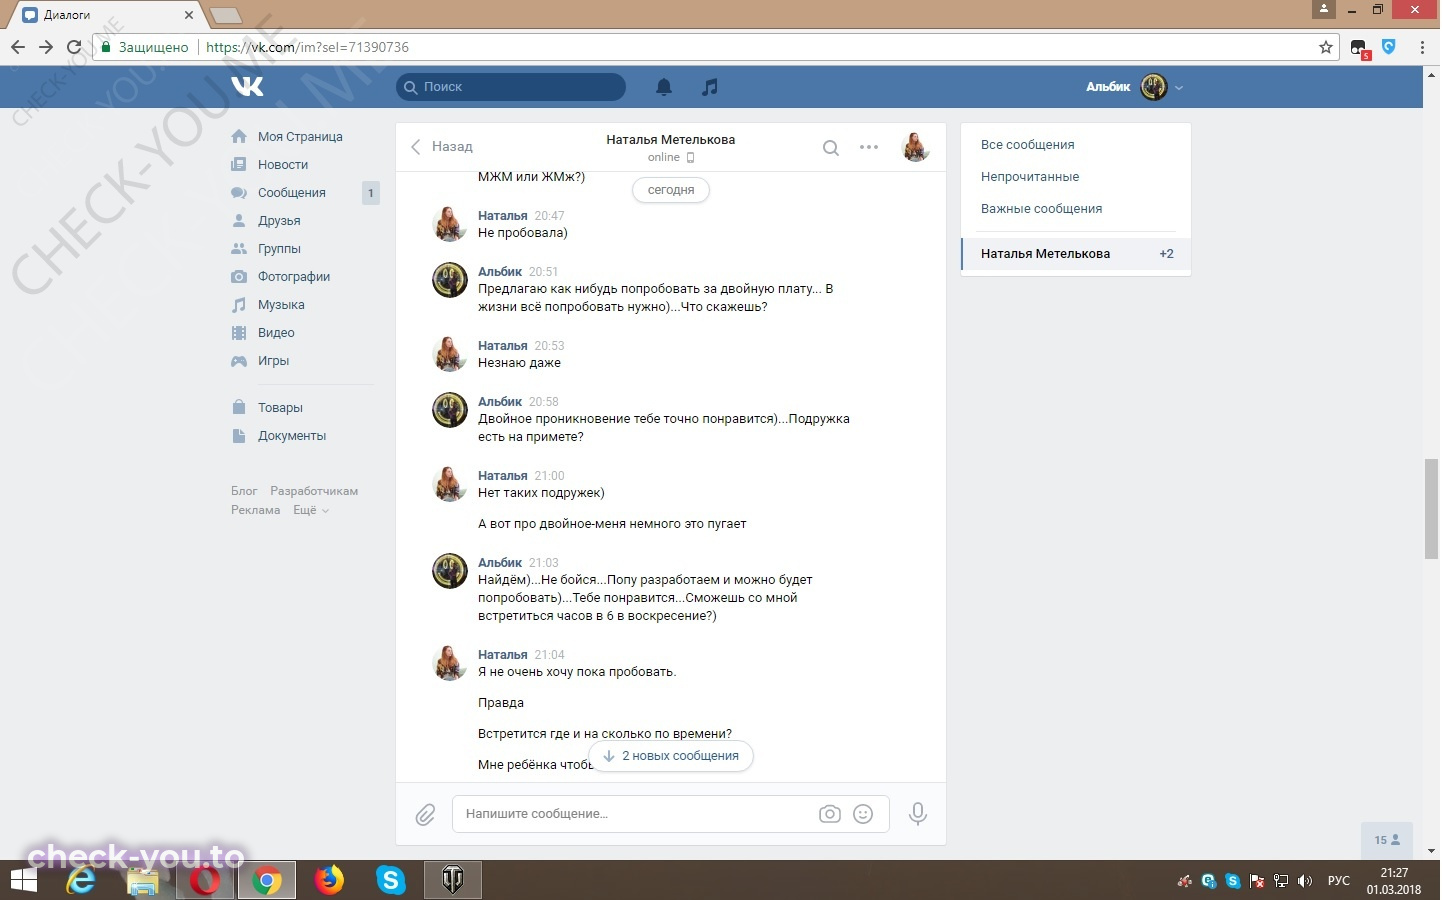Reload the page in Chrome
Screen dimensions: 1442x900
tap(74, 47)
